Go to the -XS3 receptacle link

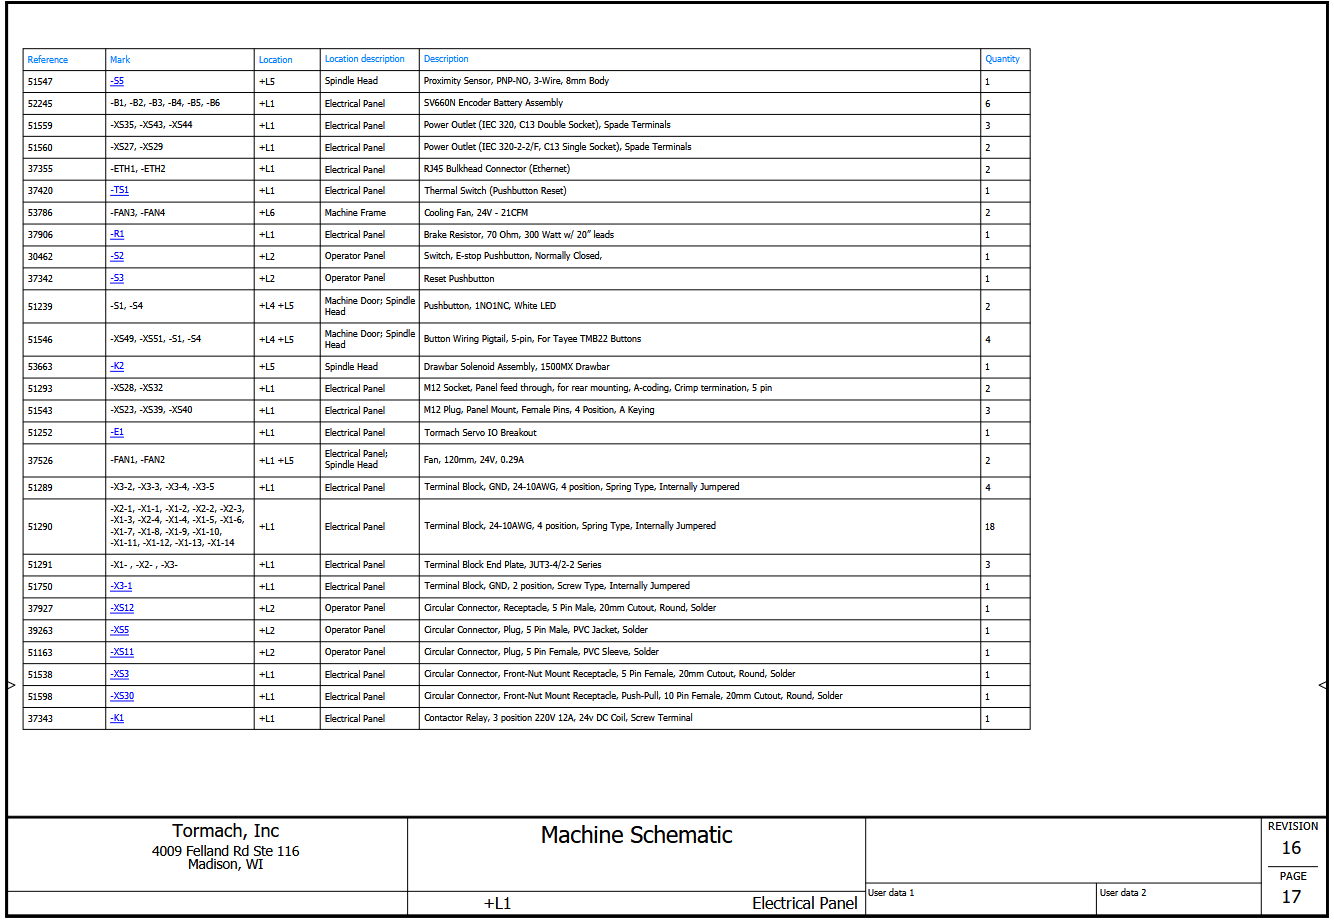(x=119, y=674)
